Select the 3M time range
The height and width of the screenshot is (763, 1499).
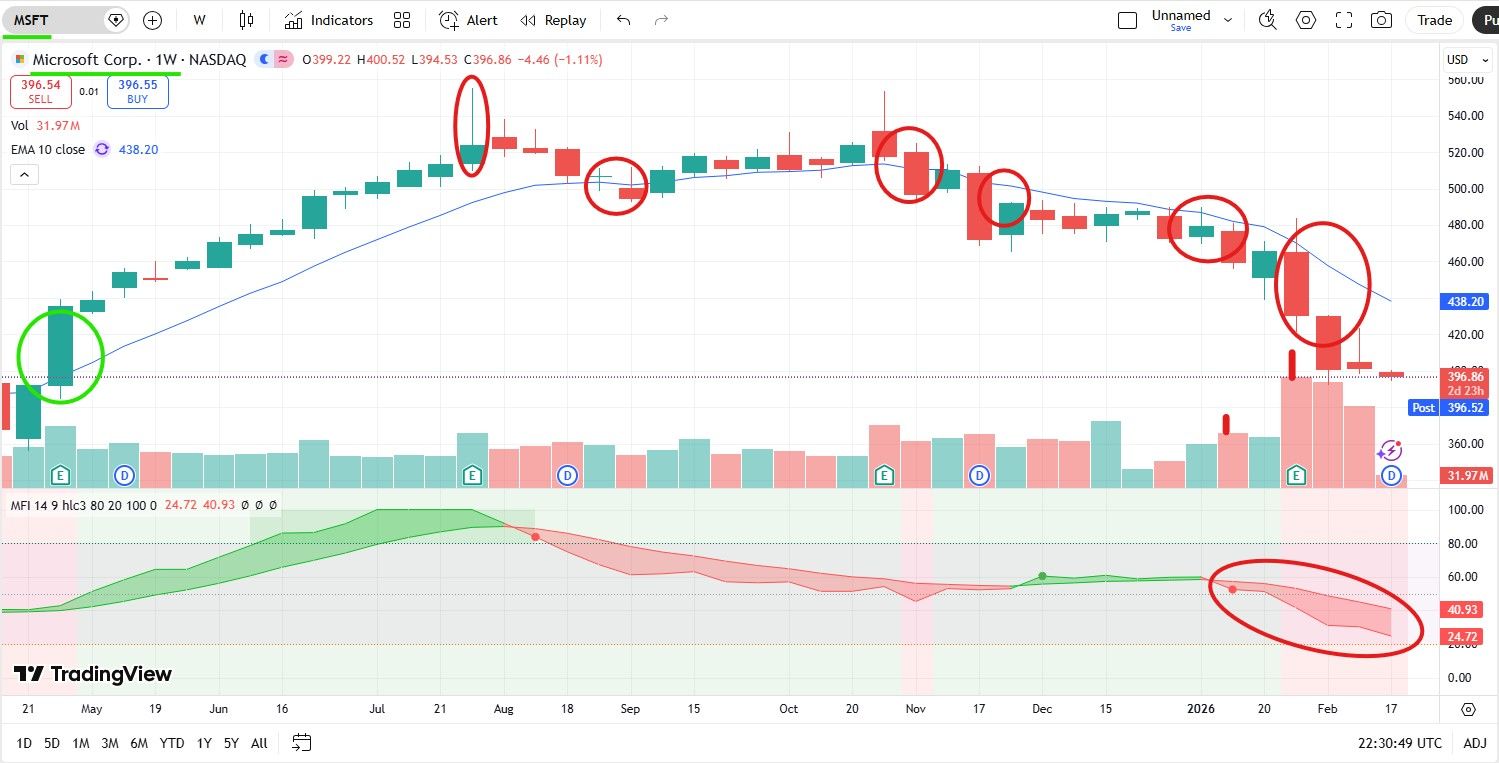point(110,743)
